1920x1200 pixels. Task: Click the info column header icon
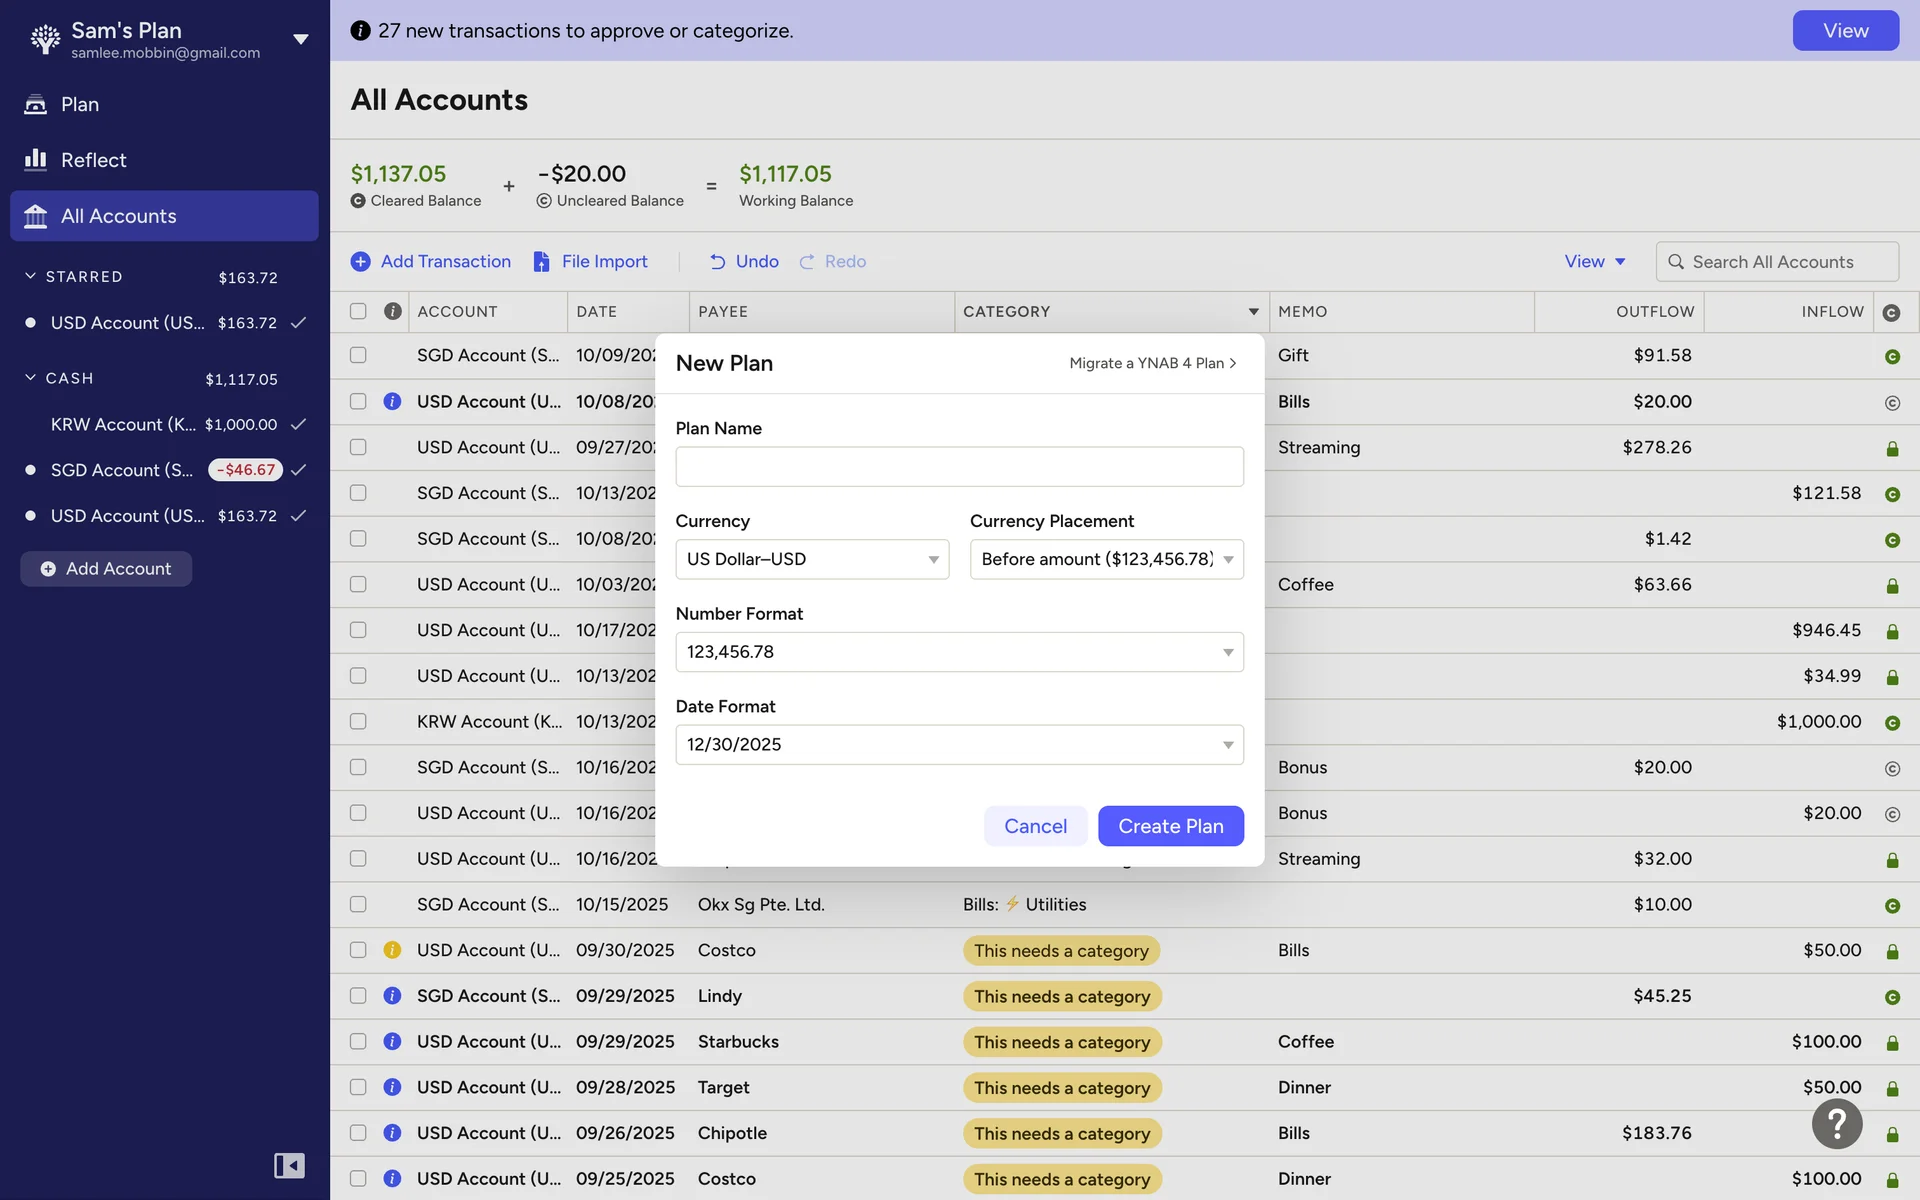point(392,311)
